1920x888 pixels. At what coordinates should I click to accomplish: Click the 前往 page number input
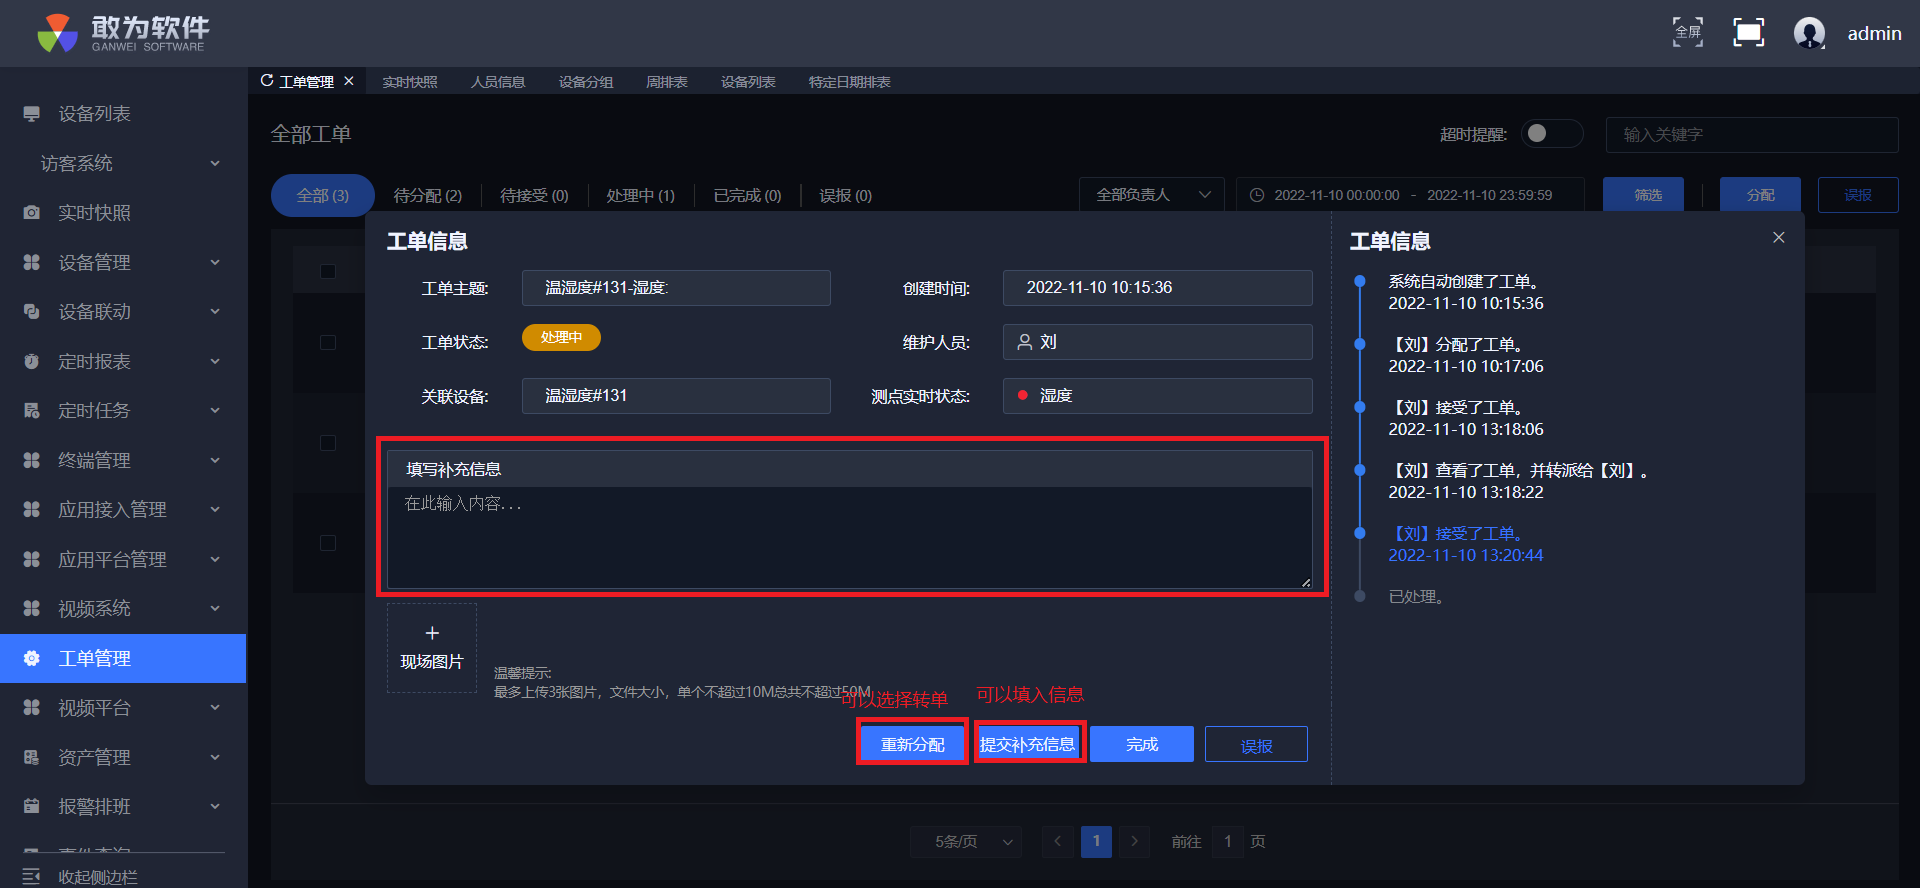pos(1228,842)
